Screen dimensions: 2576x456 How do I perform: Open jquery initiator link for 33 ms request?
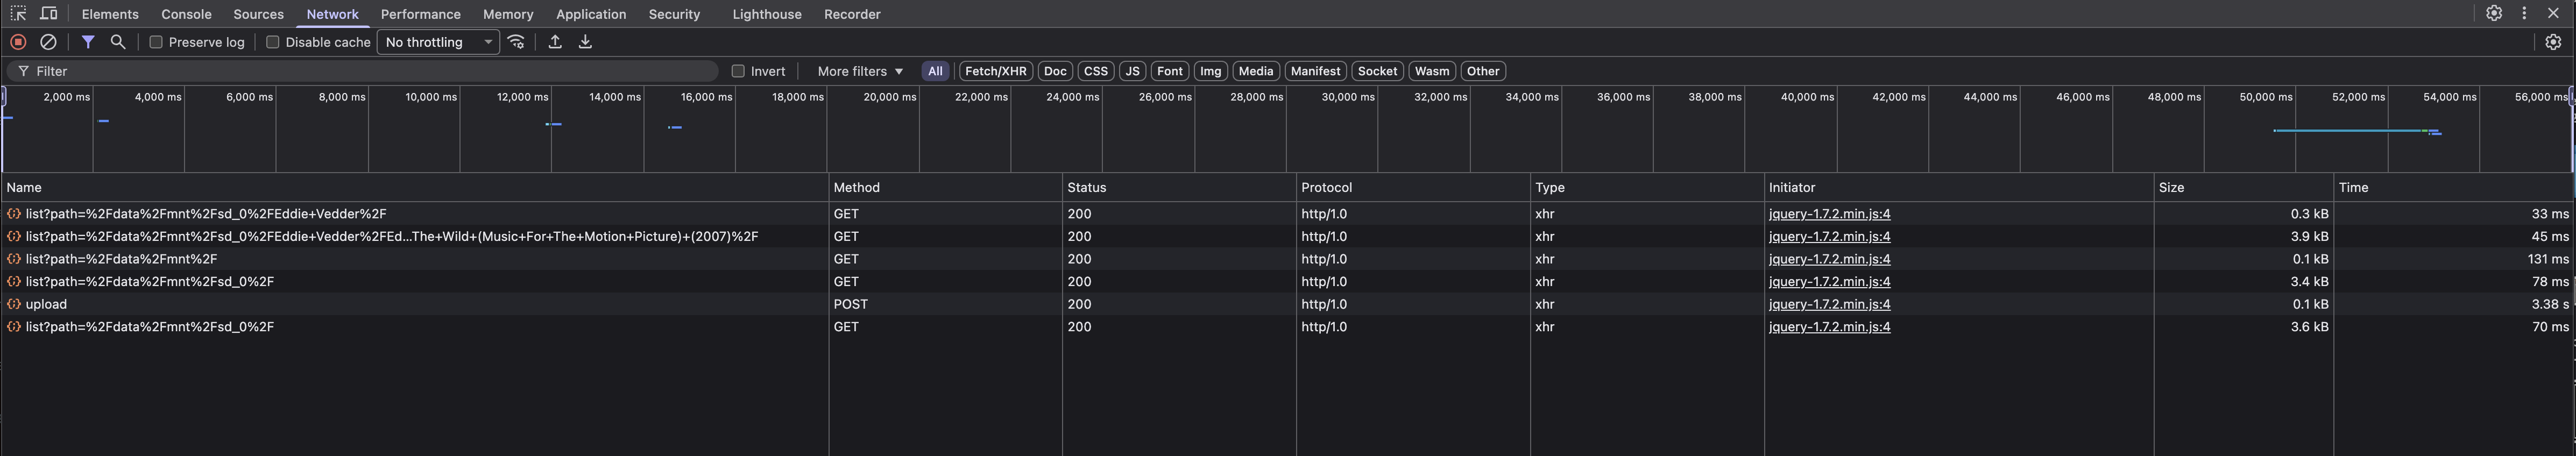click(x=1829, y=214)
